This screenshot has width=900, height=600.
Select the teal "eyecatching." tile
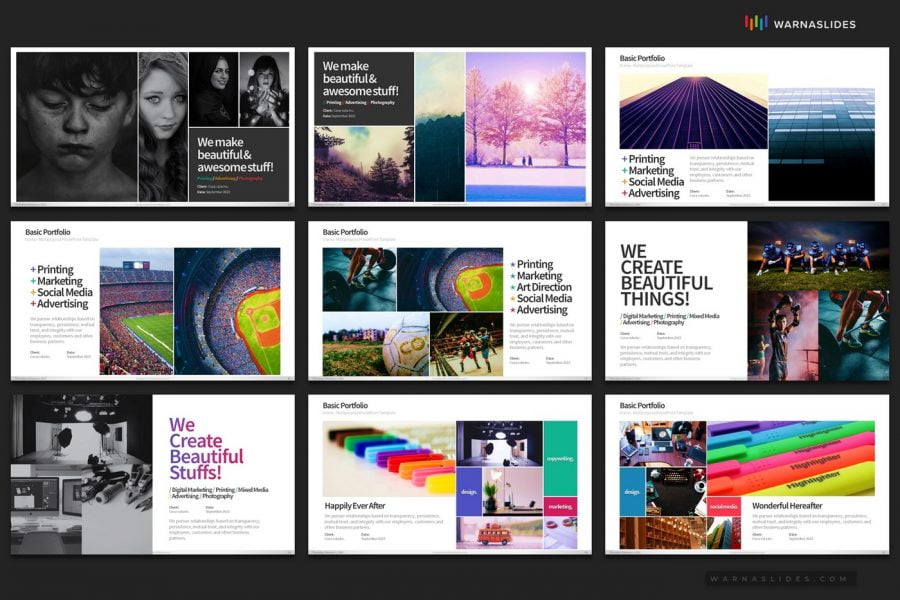[x=560, y=458]
